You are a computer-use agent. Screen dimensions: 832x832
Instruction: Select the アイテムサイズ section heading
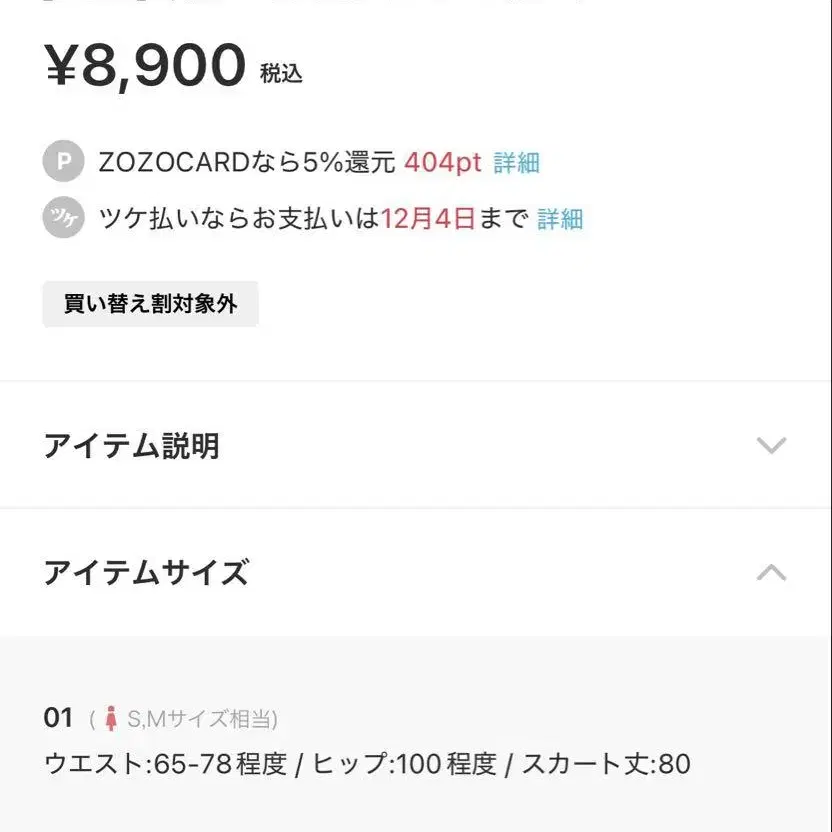pyautogui.click(x=146, y=573)
